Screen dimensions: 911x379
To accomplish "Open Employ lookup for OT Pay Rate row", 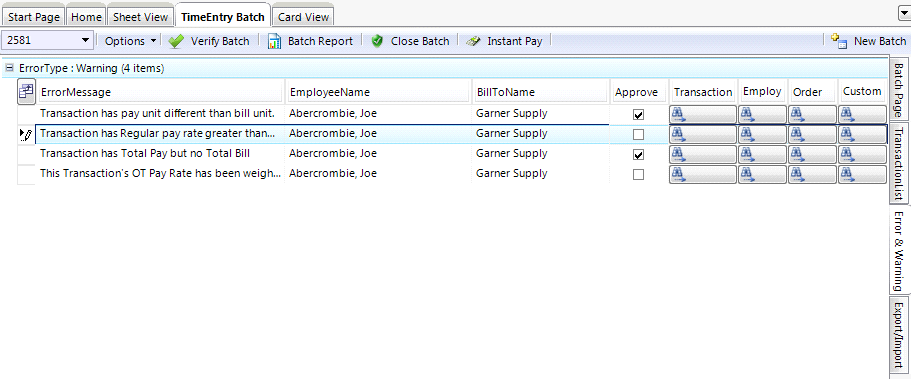I will tap(762, 174).
